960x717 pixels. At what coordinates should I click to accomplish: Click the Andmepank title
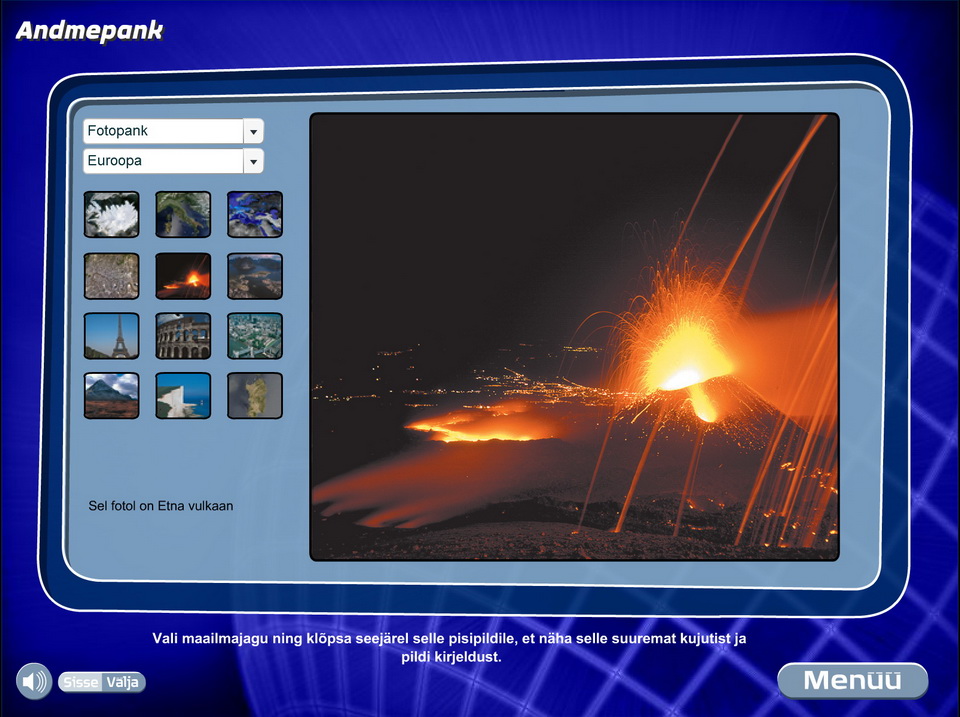pyautogui.click(x=89, y=31)
